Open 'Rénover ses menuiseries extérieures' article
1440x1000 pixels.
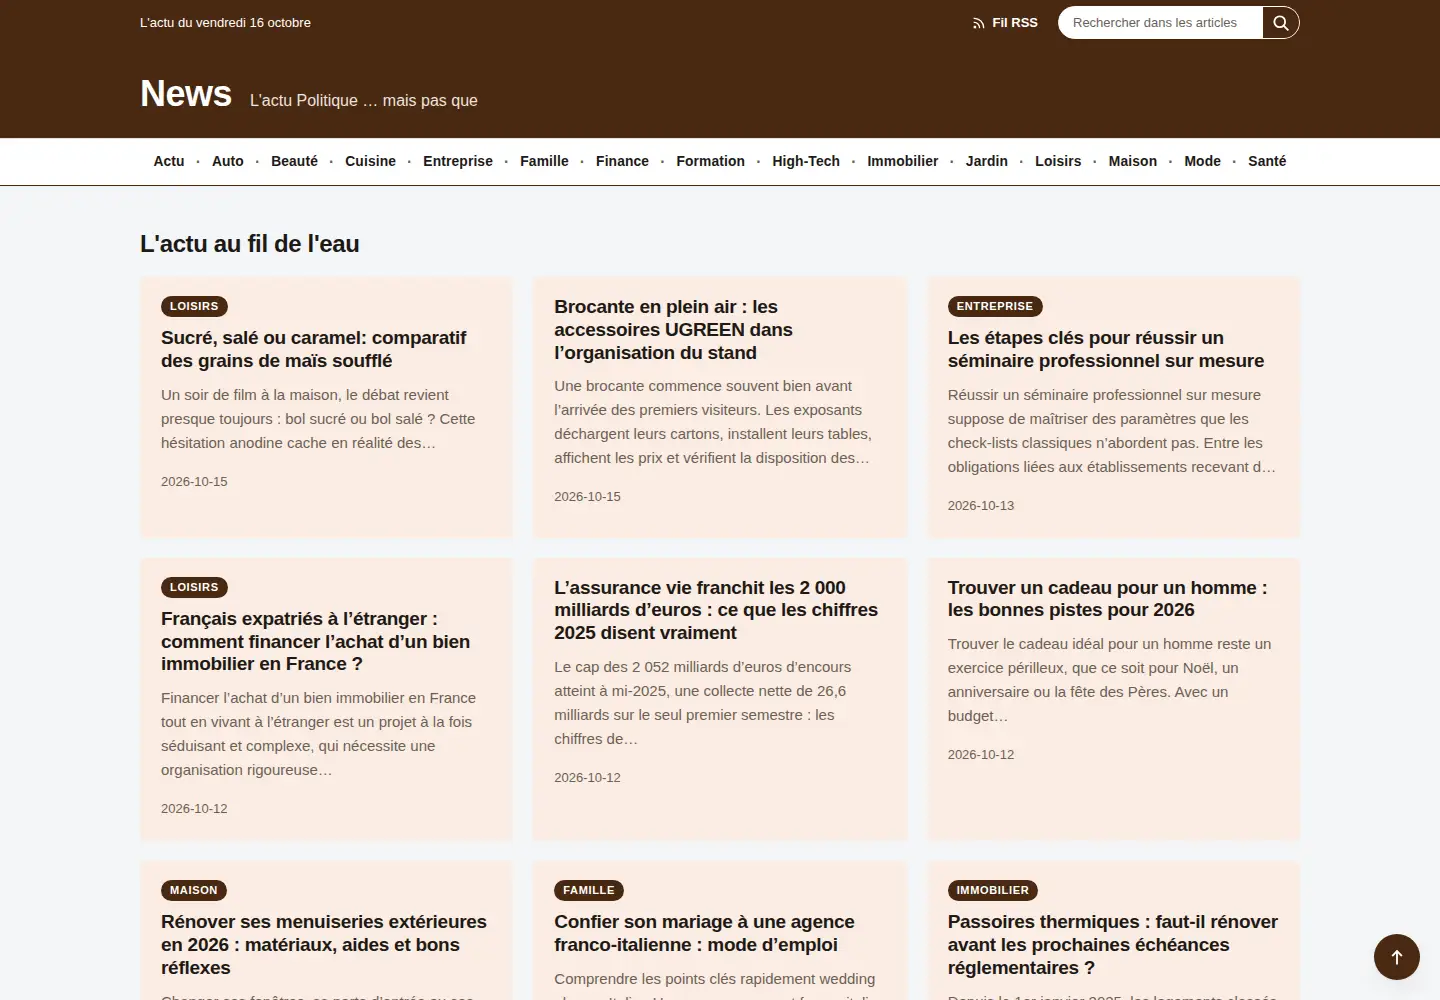click(x=324, y=945)
